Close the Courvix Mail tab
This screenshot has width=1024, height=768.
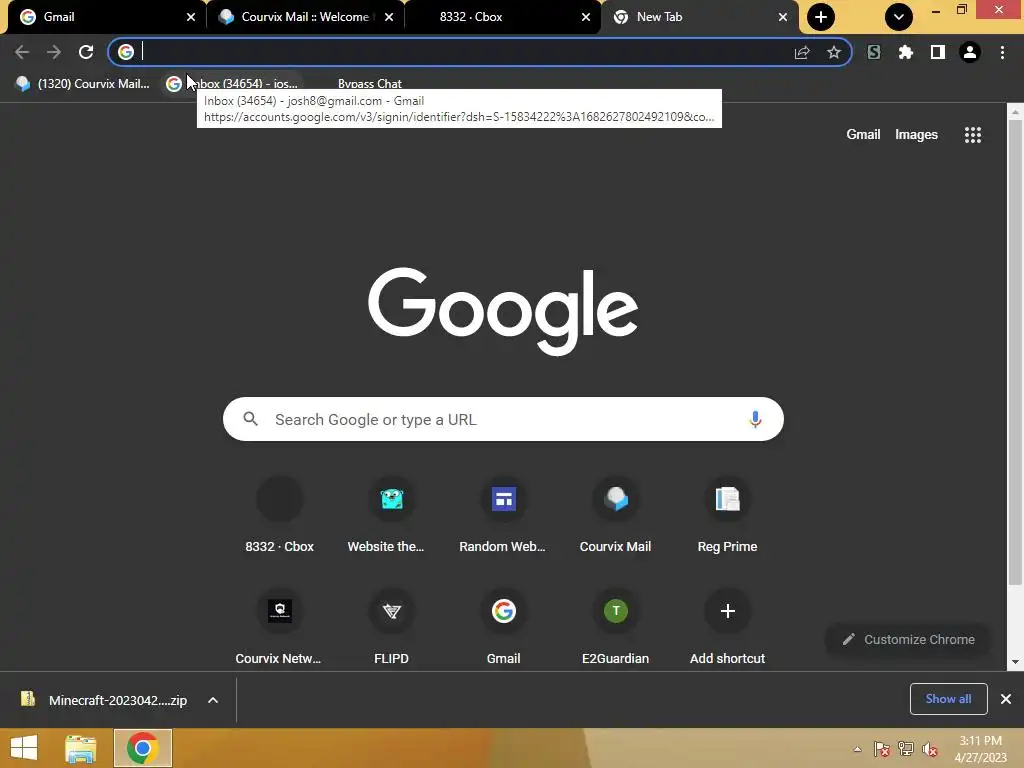point(389,17)
